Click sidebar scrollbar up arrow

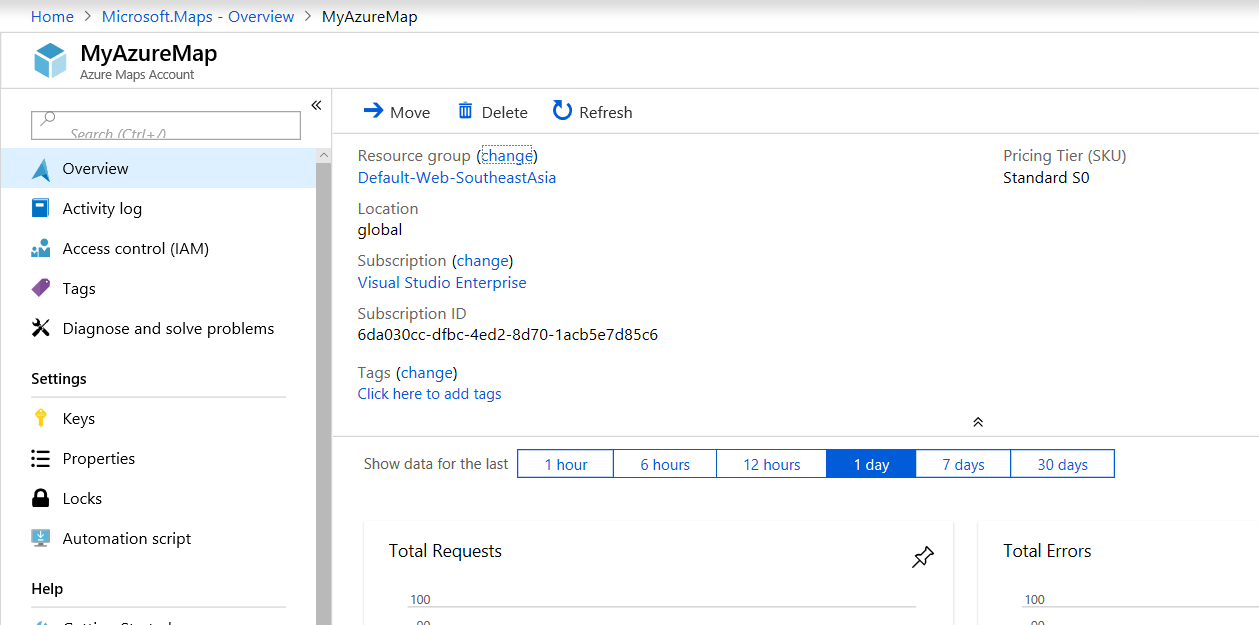pyautogui.click(x=323, y=156)
